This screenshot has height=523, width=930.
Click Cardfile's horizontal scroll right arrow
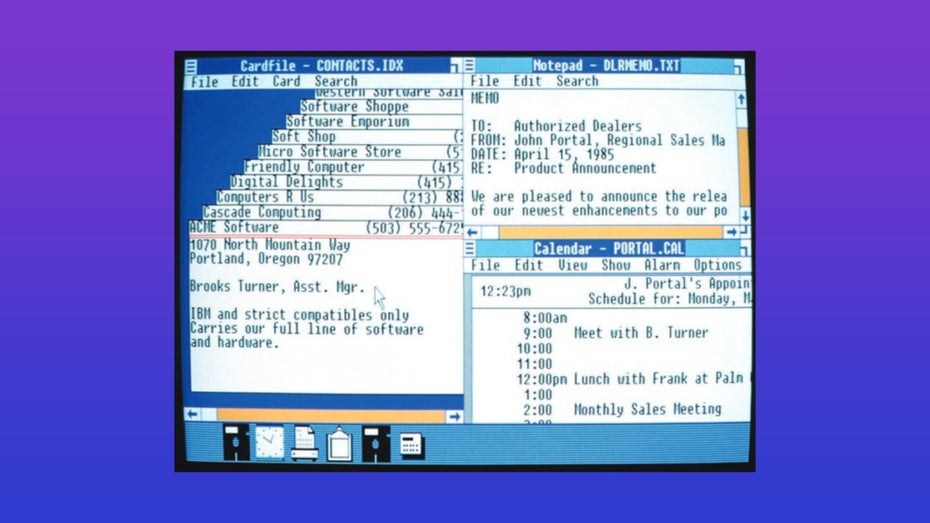[x=453, y=415]
